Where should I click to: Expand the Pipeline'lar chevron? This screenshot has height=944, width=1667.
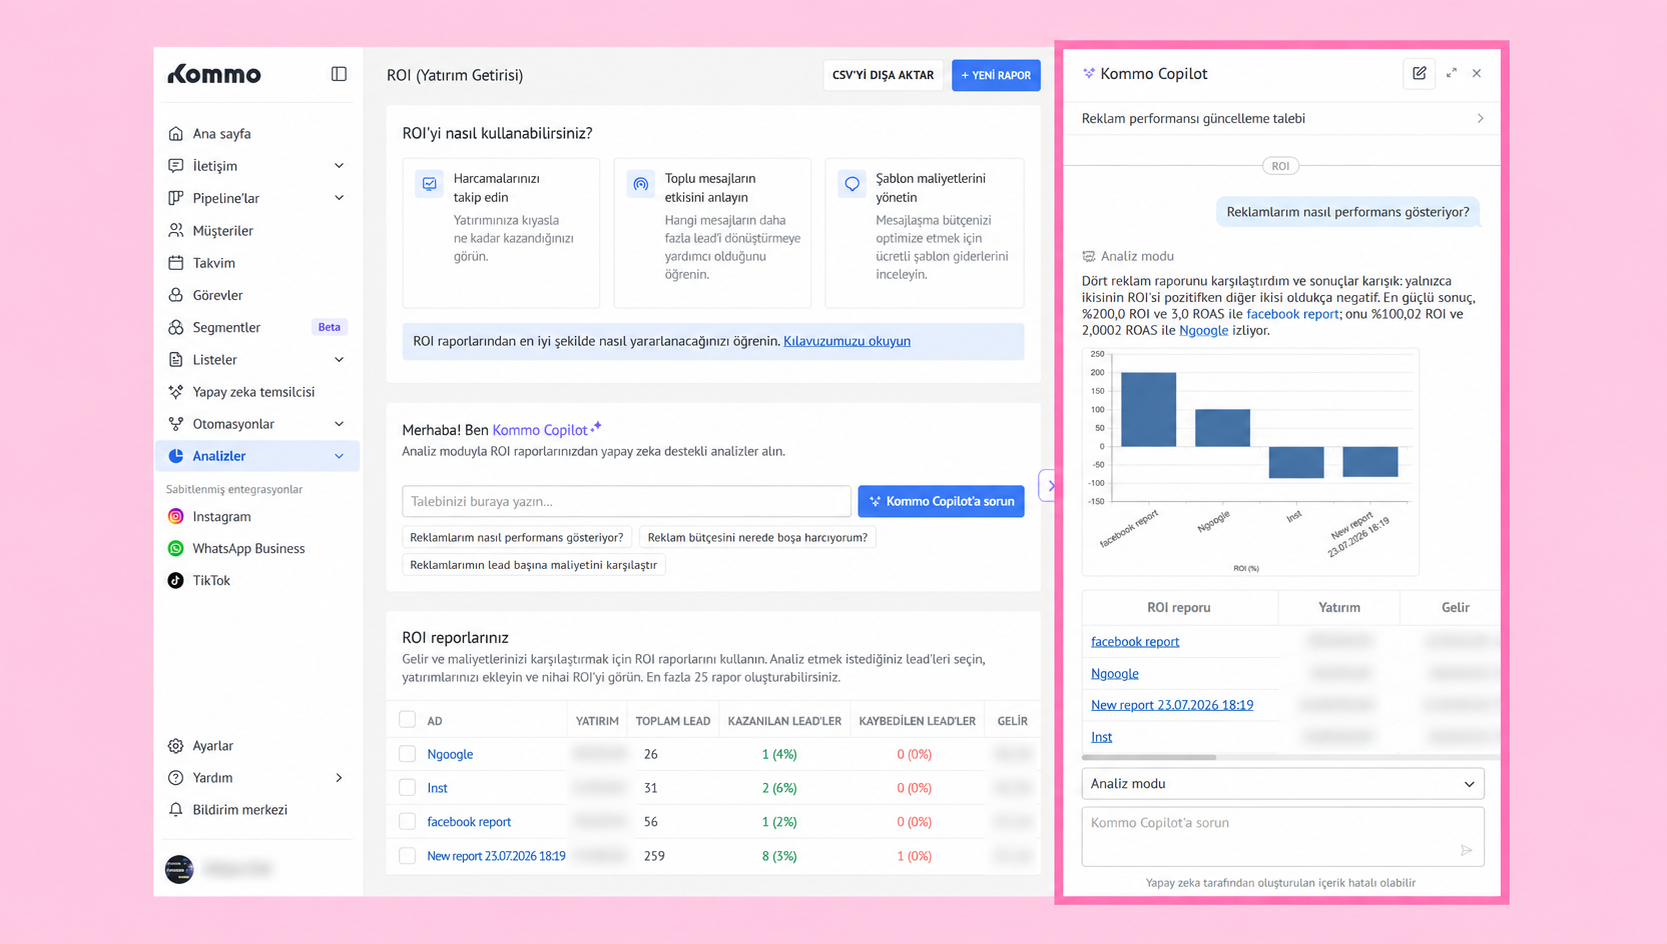pos(339,198)
